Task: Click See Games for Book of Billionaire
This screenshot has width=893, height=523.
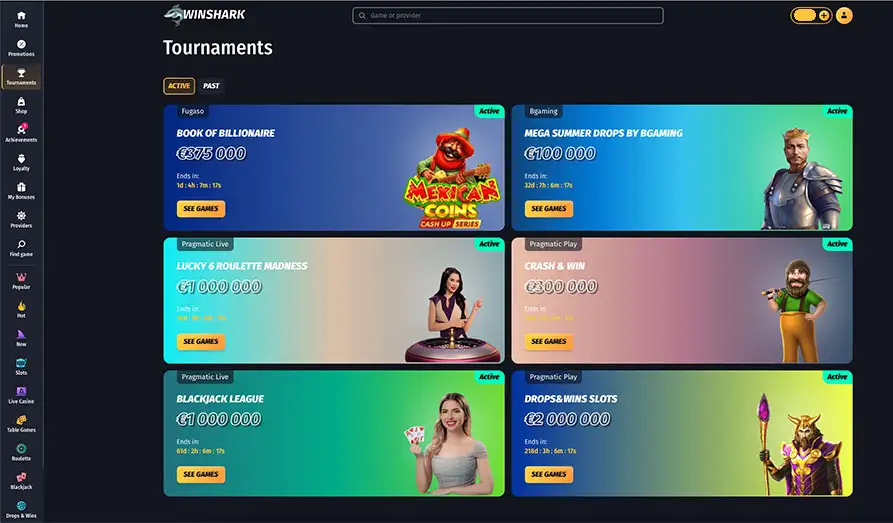Action: [x=201, y=209]
